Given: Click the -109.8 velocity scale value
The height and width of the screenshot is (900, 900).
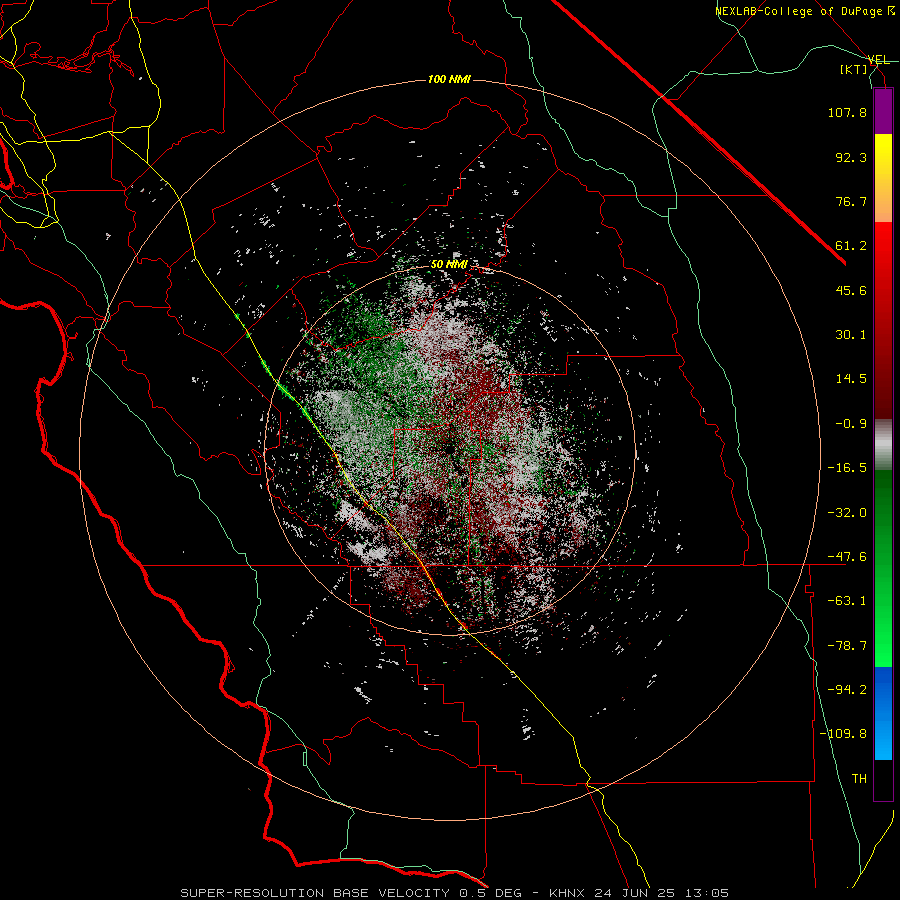Looking at the screenshot, I should [x=843, y=734].
